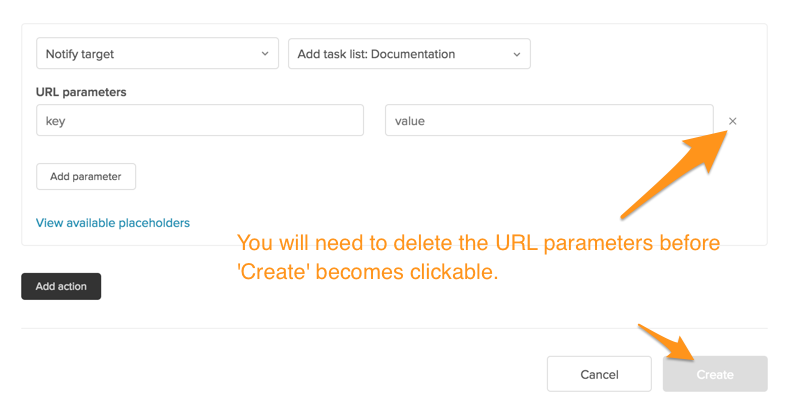The image size is (788, 413).
Task: Click the Add parameter button
Action: [x=86, y=176]
